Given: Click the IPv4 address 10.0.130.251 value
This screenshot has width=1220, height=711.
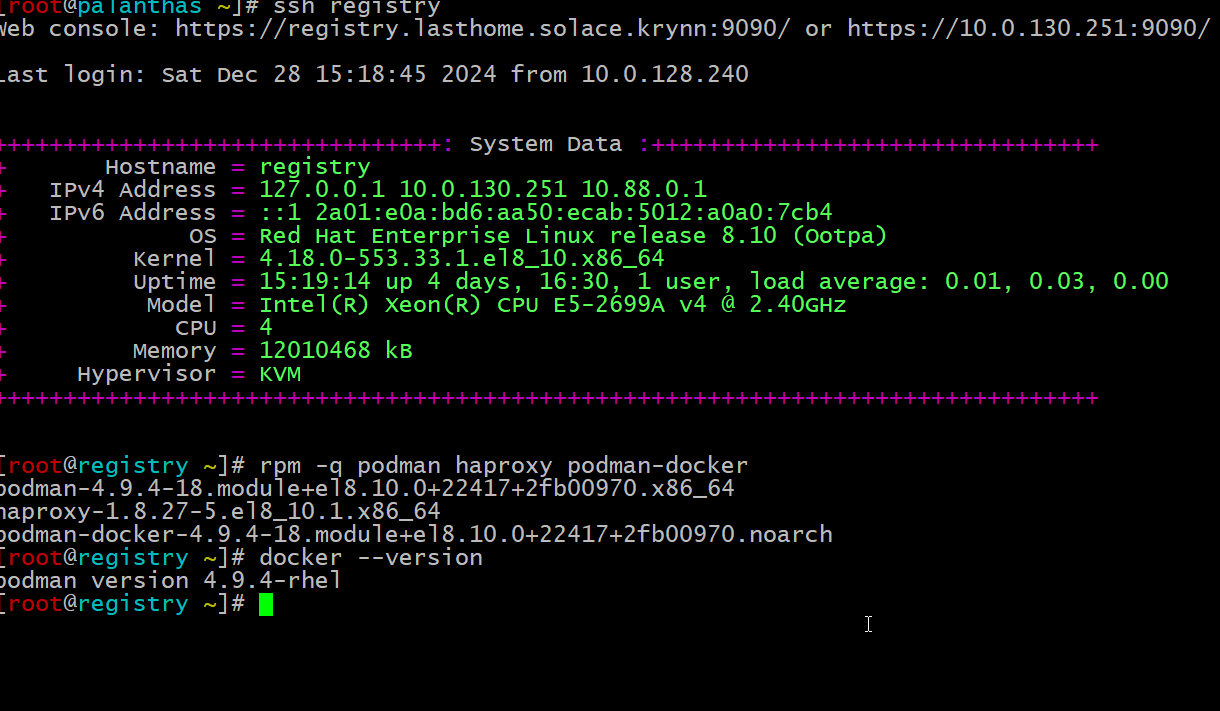Looking at the screenshot, I should [x=483, y=190].
